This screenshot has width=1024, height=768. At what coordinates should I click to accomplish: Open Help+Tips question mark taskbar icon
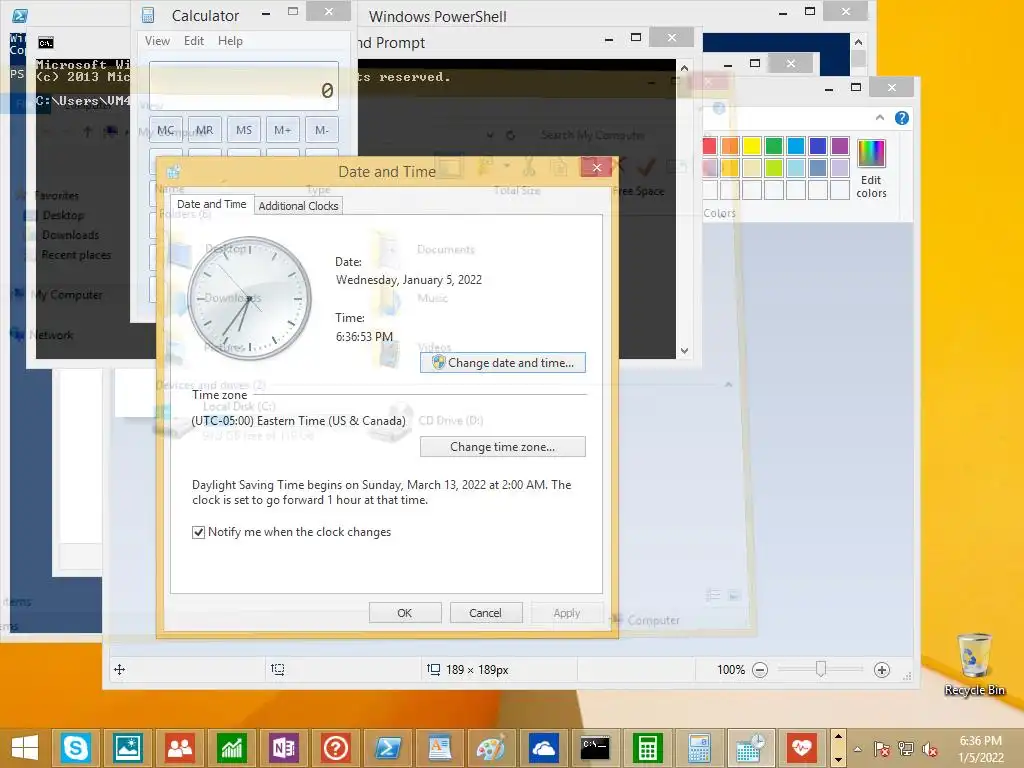coord(336,748)
